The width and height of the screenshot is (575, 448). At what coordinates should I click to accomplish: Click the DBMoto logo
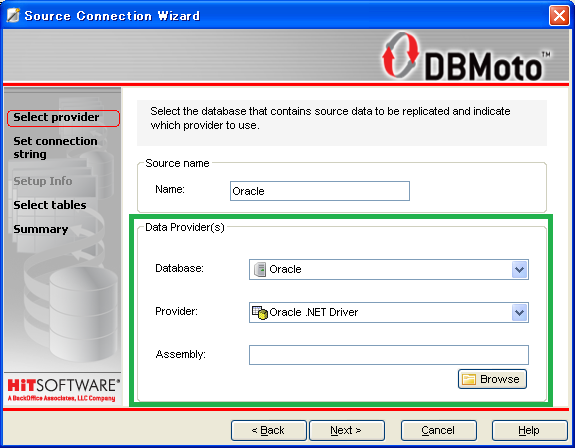[x=466, y=57]
